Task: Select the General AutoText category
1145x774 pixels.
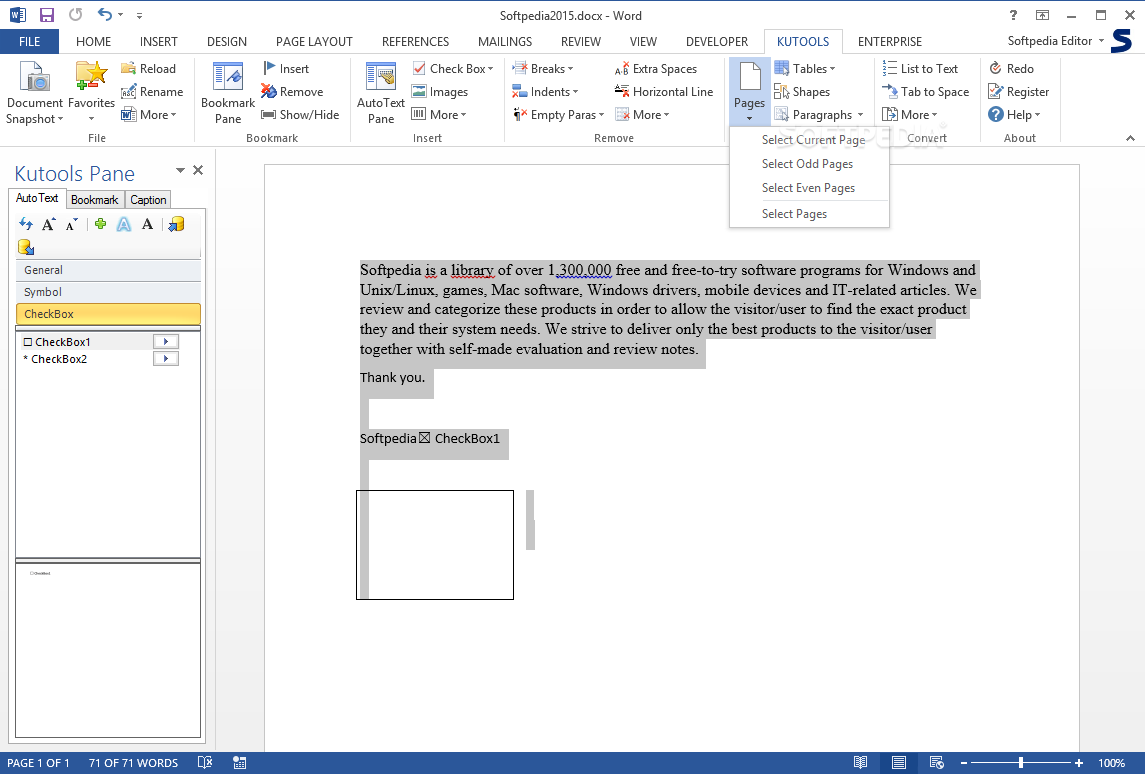Action: coord(108,270)
